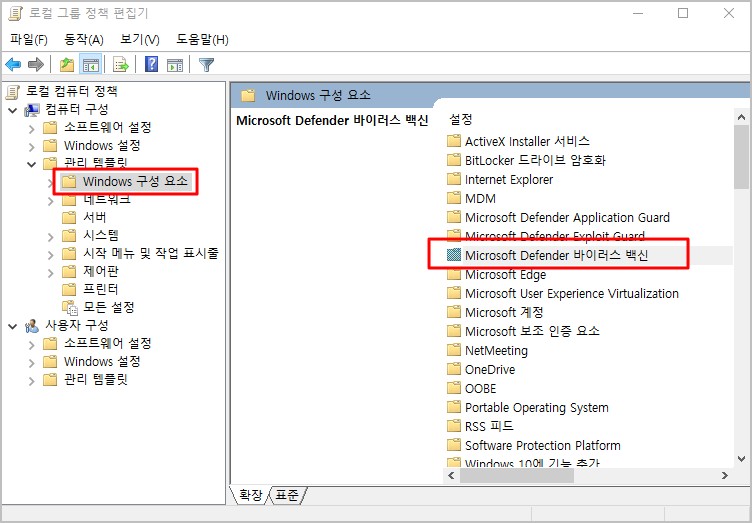Select Microsoft Defender Application Guard folder
752x523 pixels.
(x=567, y=217)
